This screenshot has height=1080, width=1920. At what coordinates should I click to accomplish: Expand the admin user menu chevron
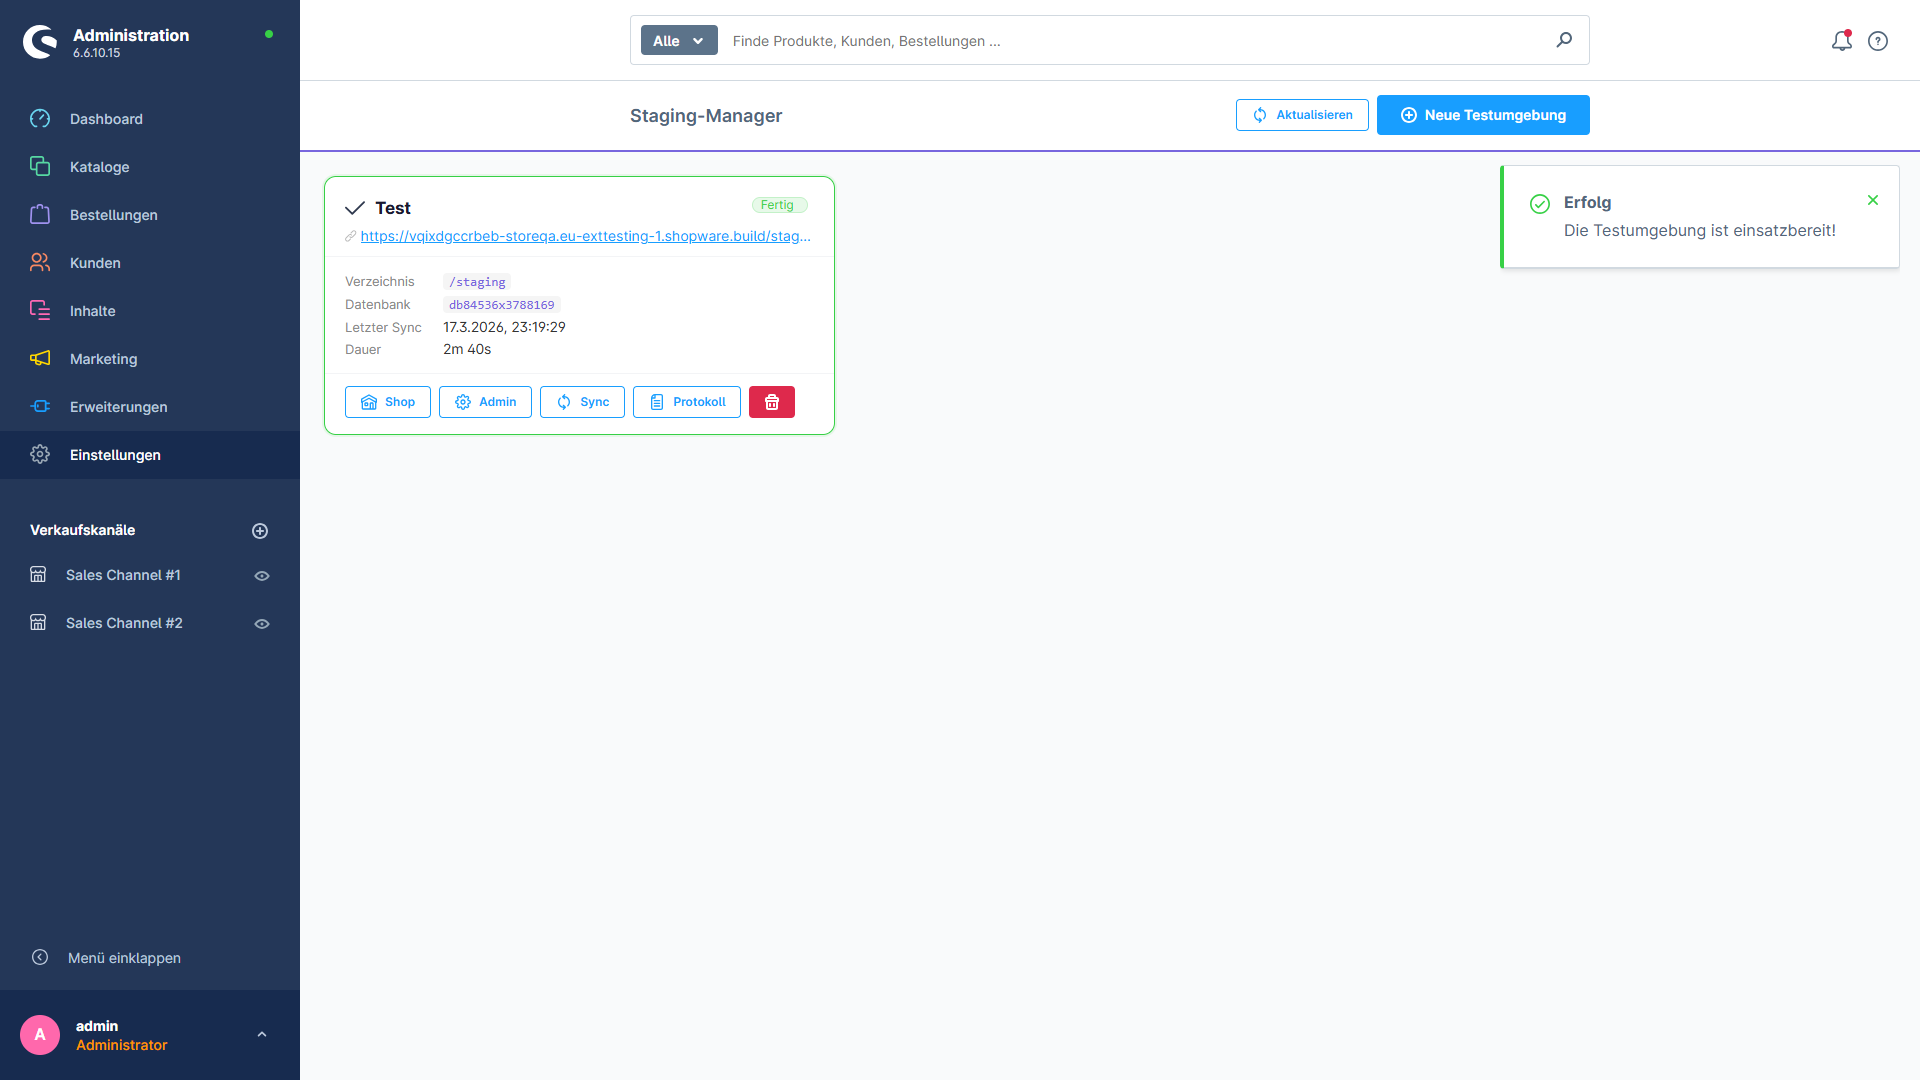(x=262, y=1035)
